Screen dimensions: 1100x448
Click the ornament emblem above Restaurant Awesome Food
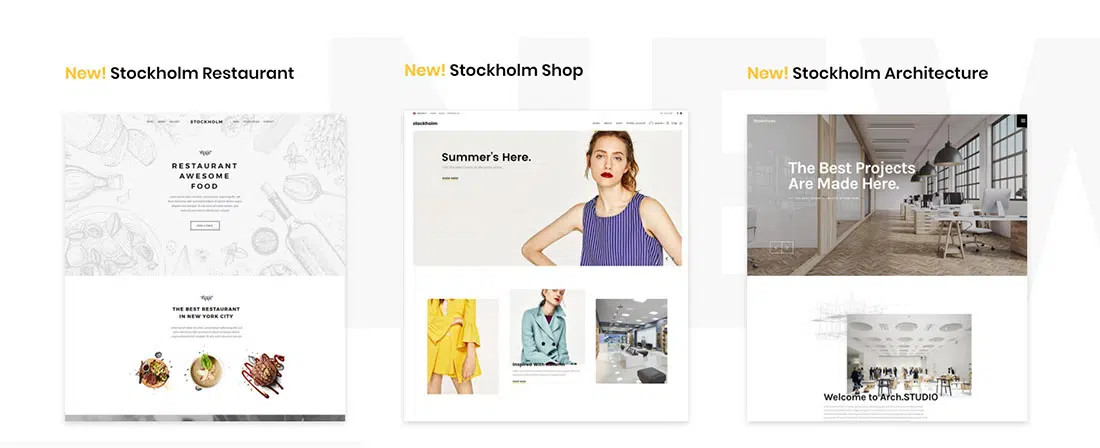tap(205, 152)
